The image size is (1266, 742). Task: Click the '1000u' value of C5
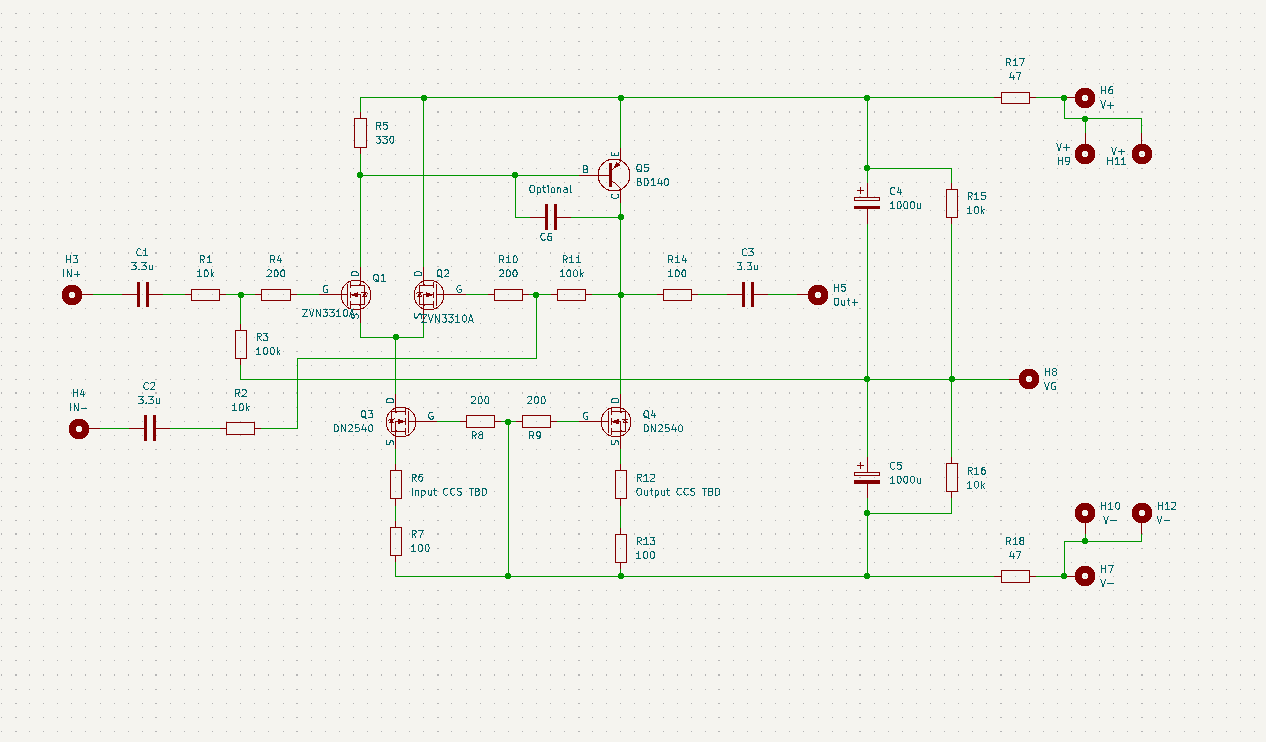(x=904, y=481)
